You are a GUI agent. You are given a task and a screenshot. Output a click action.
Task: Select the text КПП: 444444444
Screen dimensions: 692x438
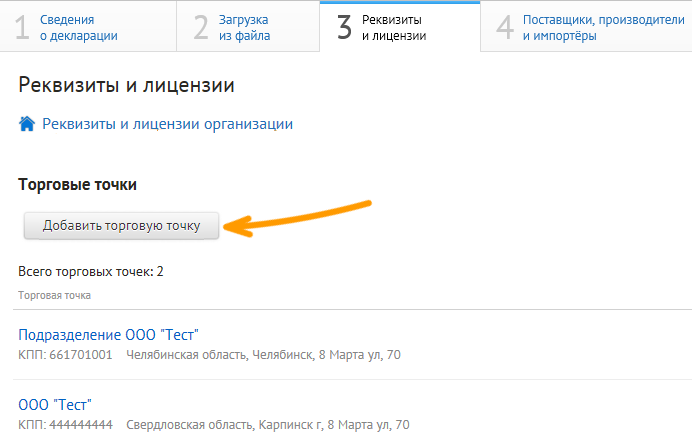pyautogui.click(x=65, y=425)
